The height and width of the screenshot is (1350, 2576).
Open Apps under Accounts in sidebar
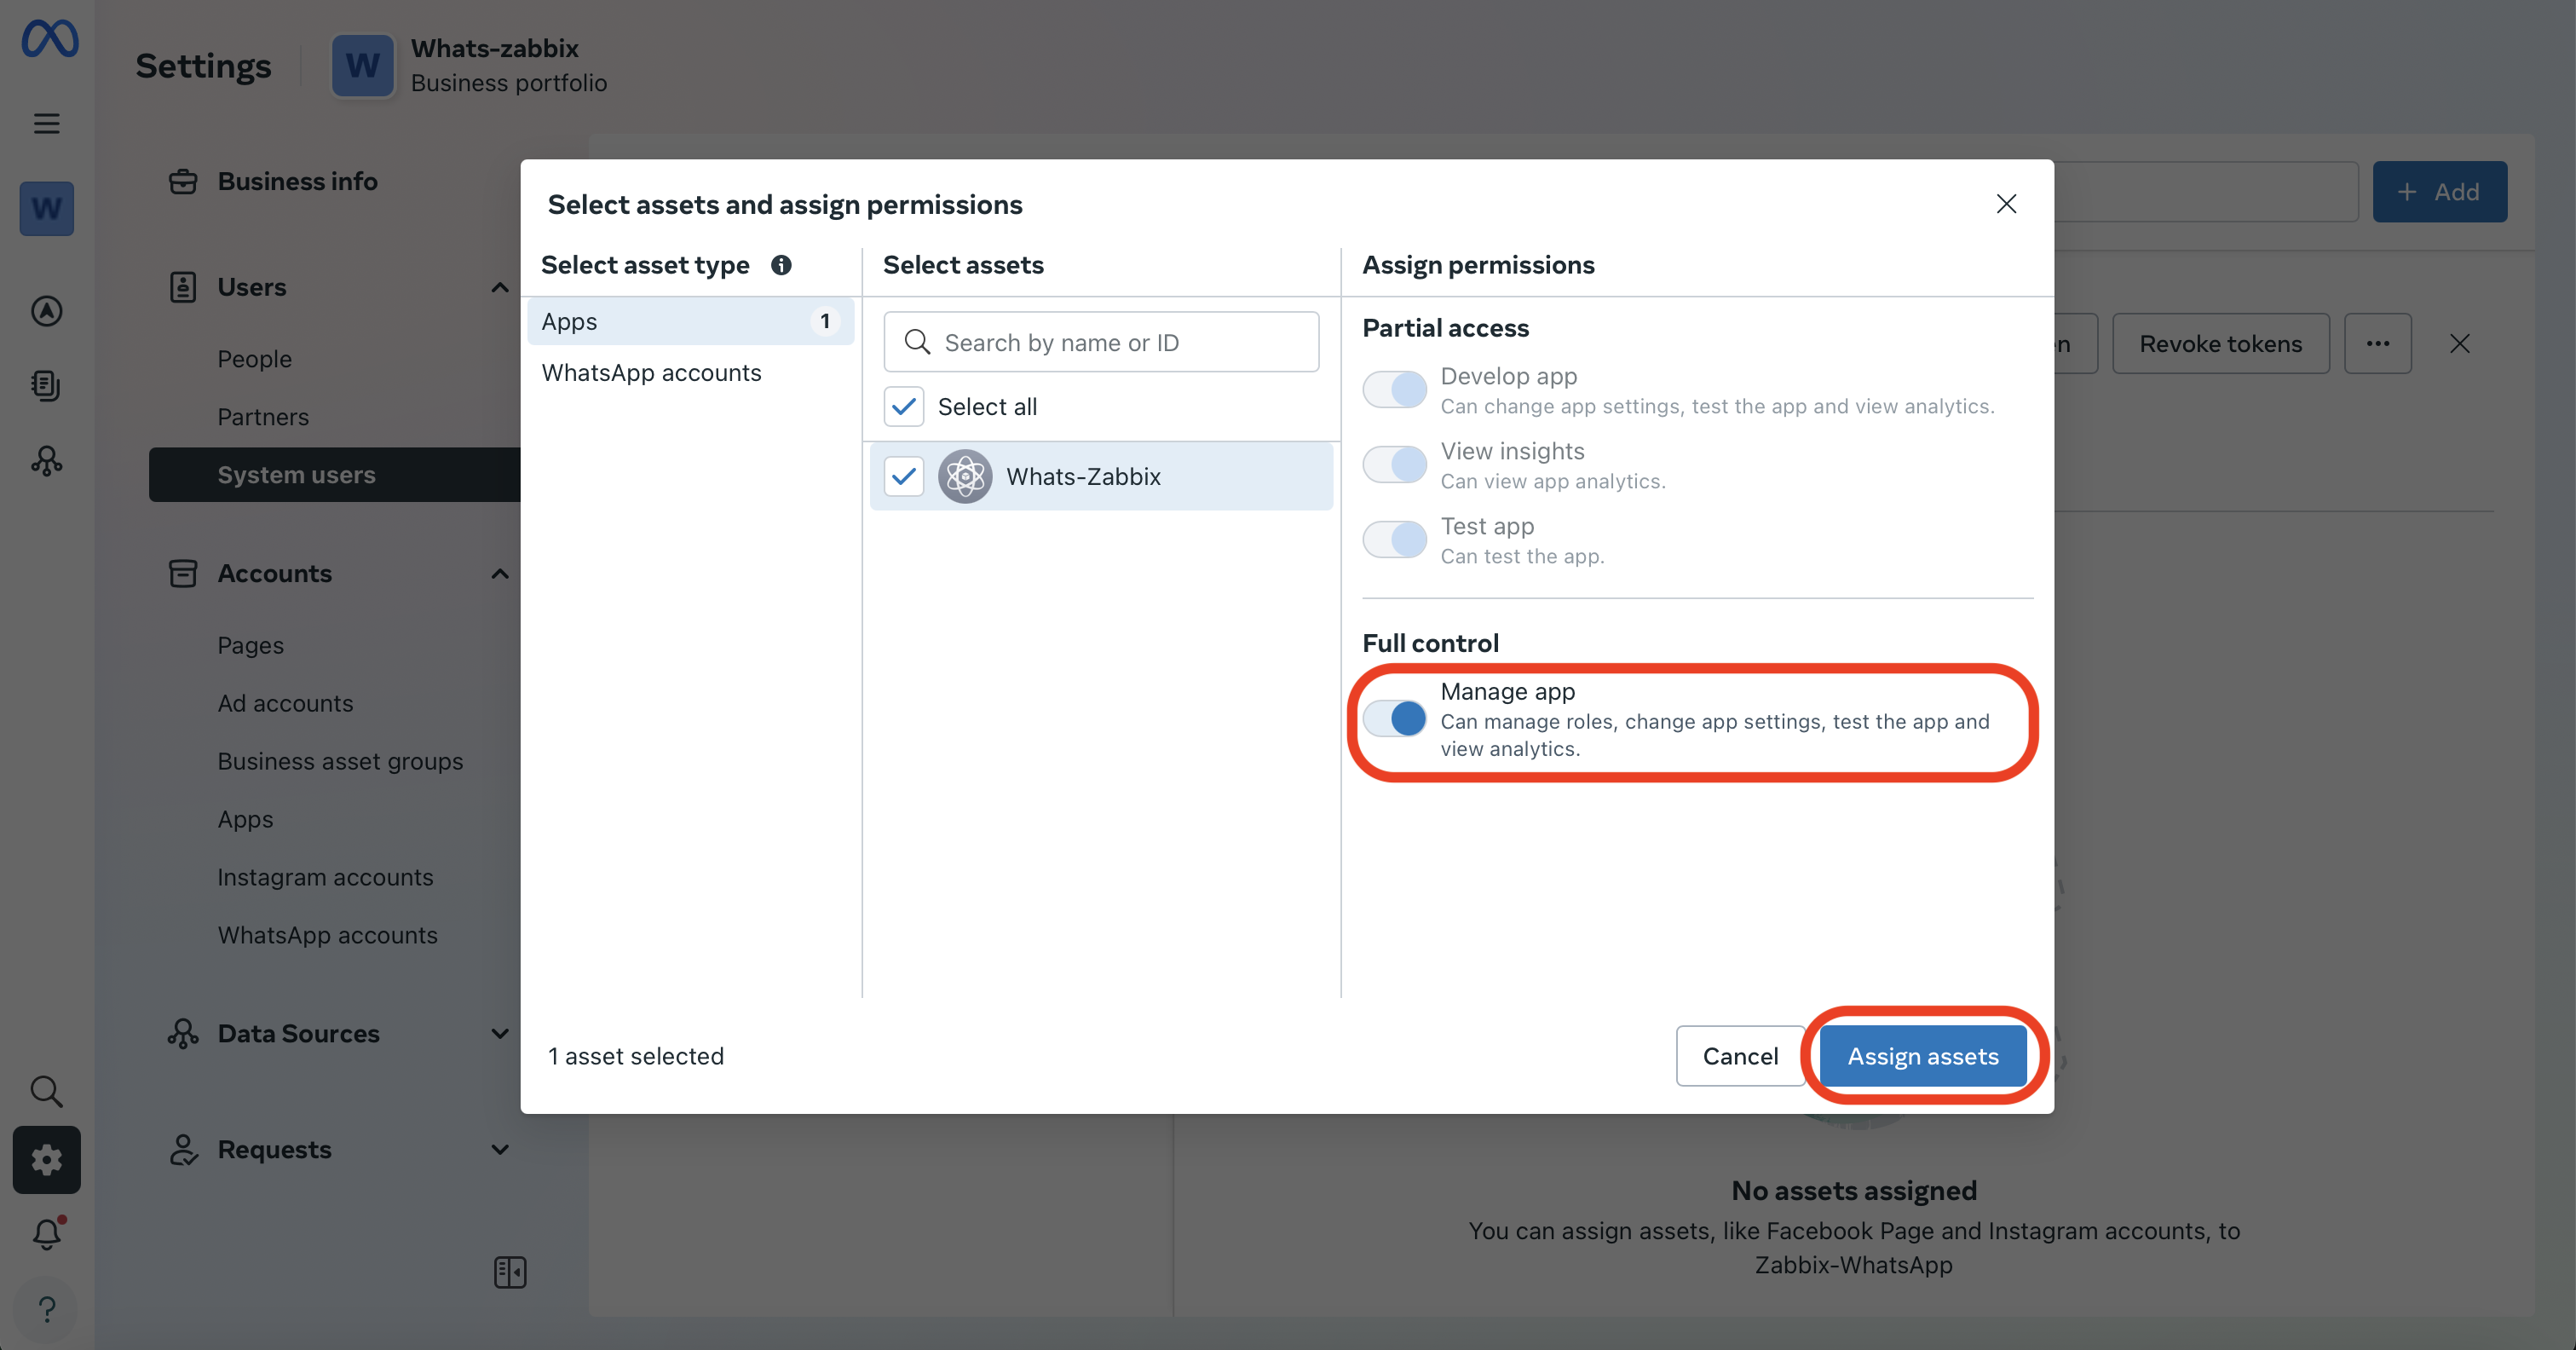coord(245,820)
